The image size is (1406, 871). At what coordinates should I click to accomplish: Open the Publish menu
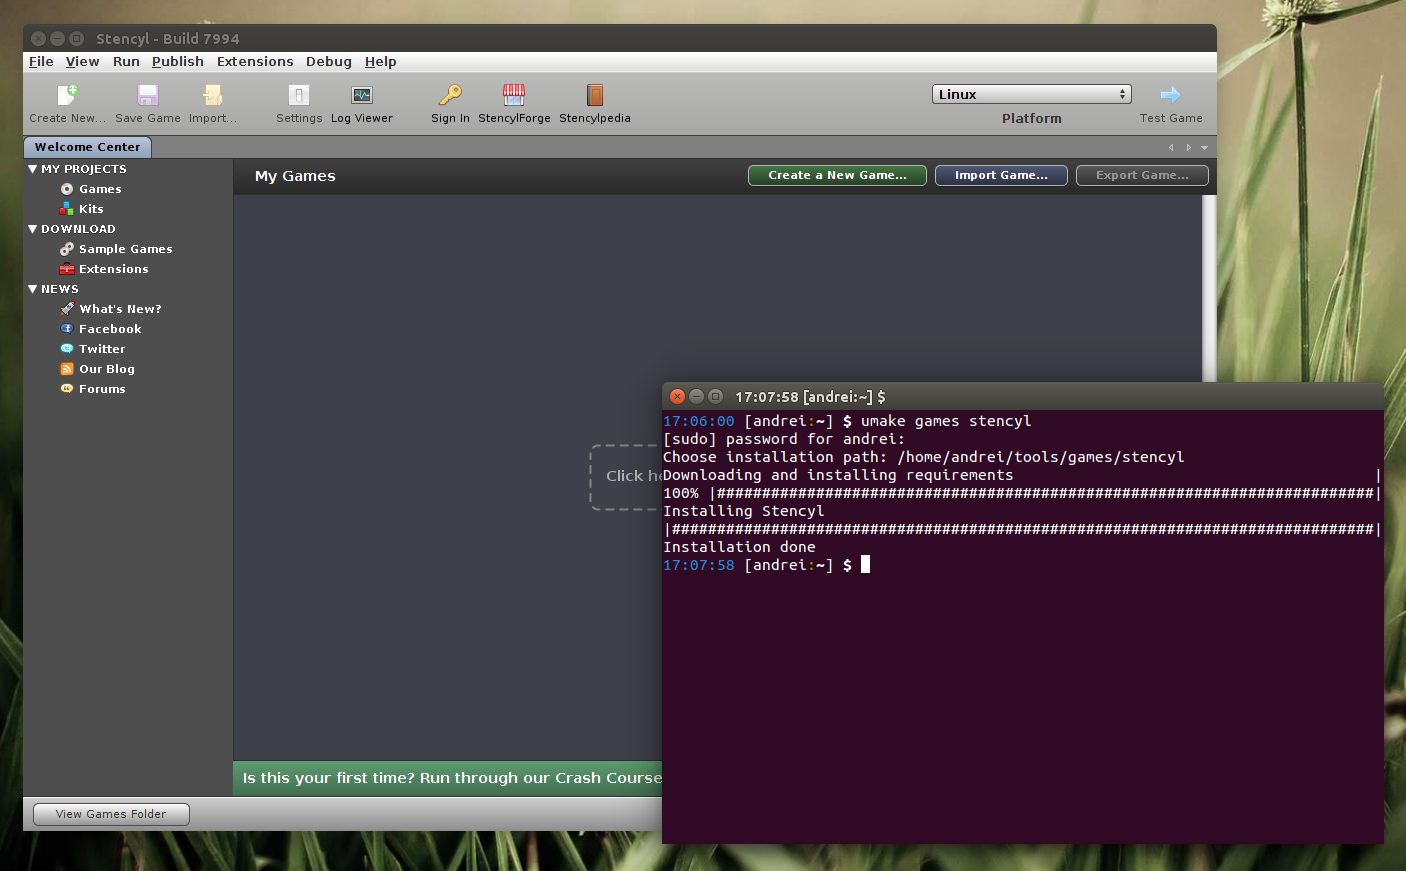[x=178, y=61]
